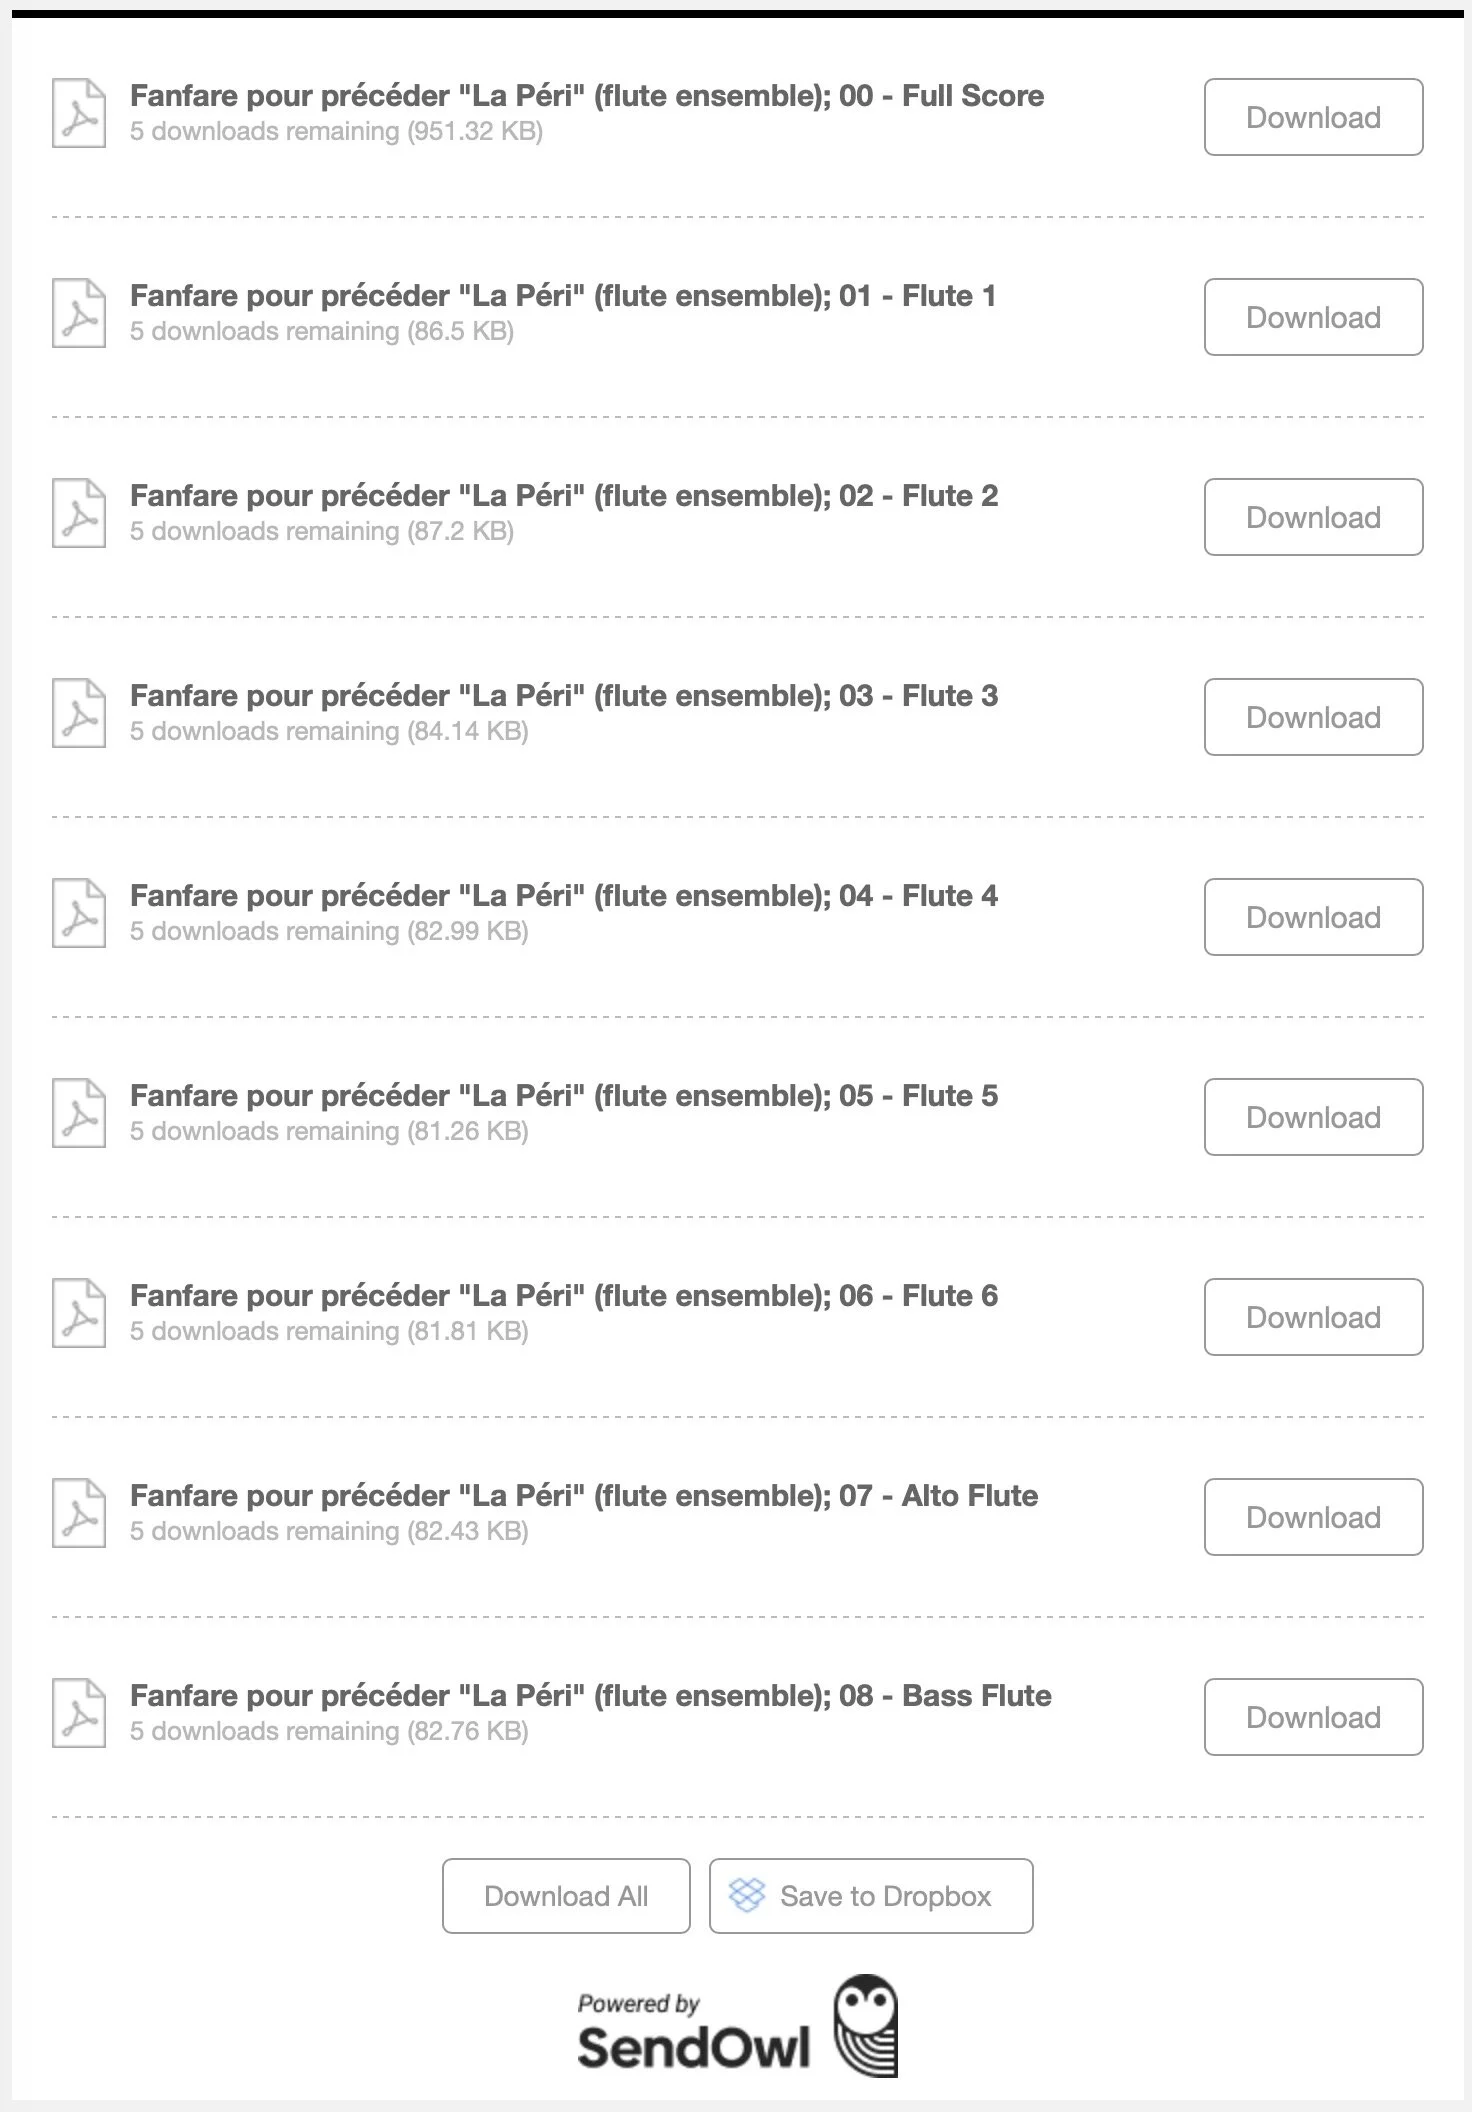
Task: Click PDF icon beside Flute 4 file
Action: click(79, 913)
